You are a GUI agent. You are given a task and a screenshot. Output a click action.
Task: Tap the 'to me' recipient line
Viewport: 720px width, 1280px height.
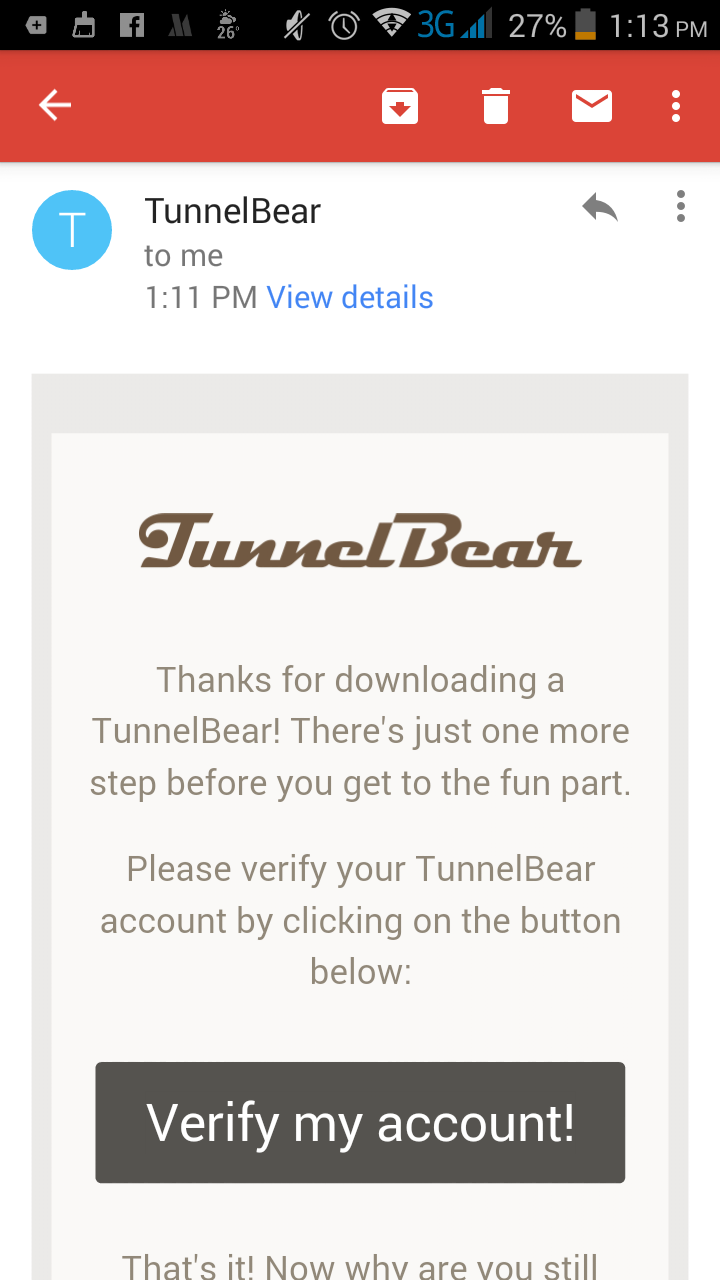tap(183, 256)
